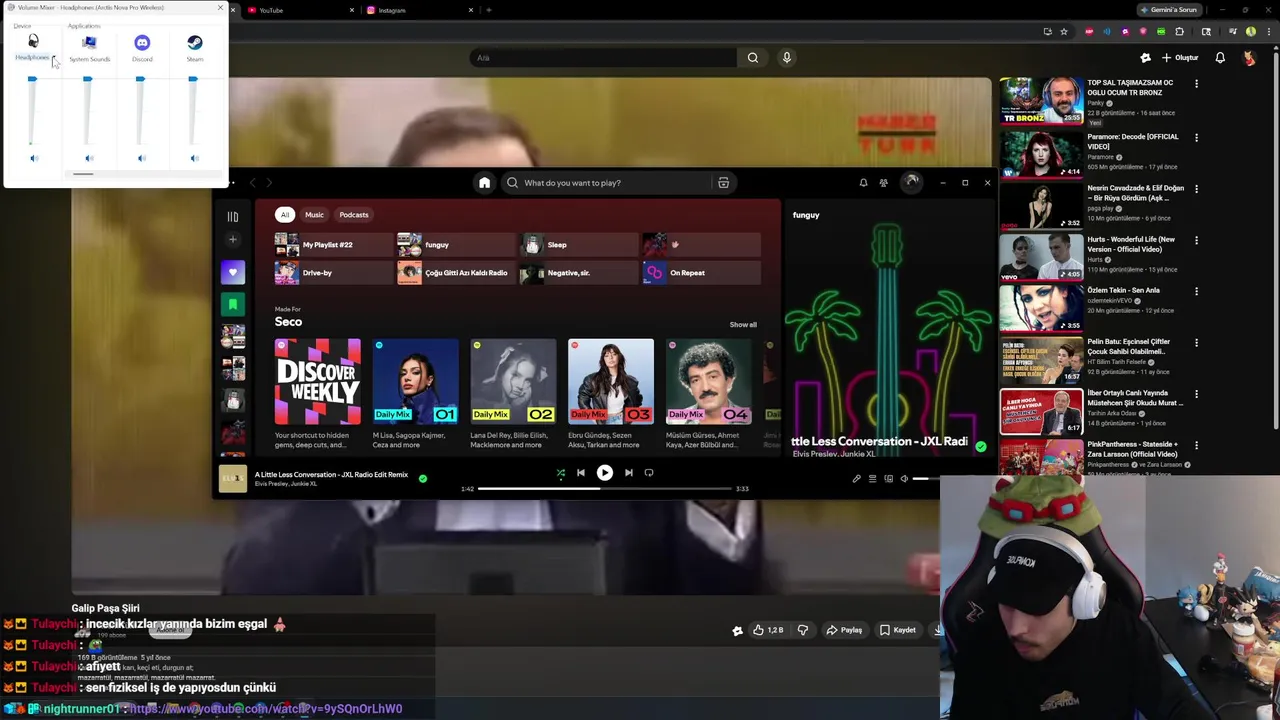
Task: Click the plus Create icon in Spotify sidebar
Action: (233, 240)
